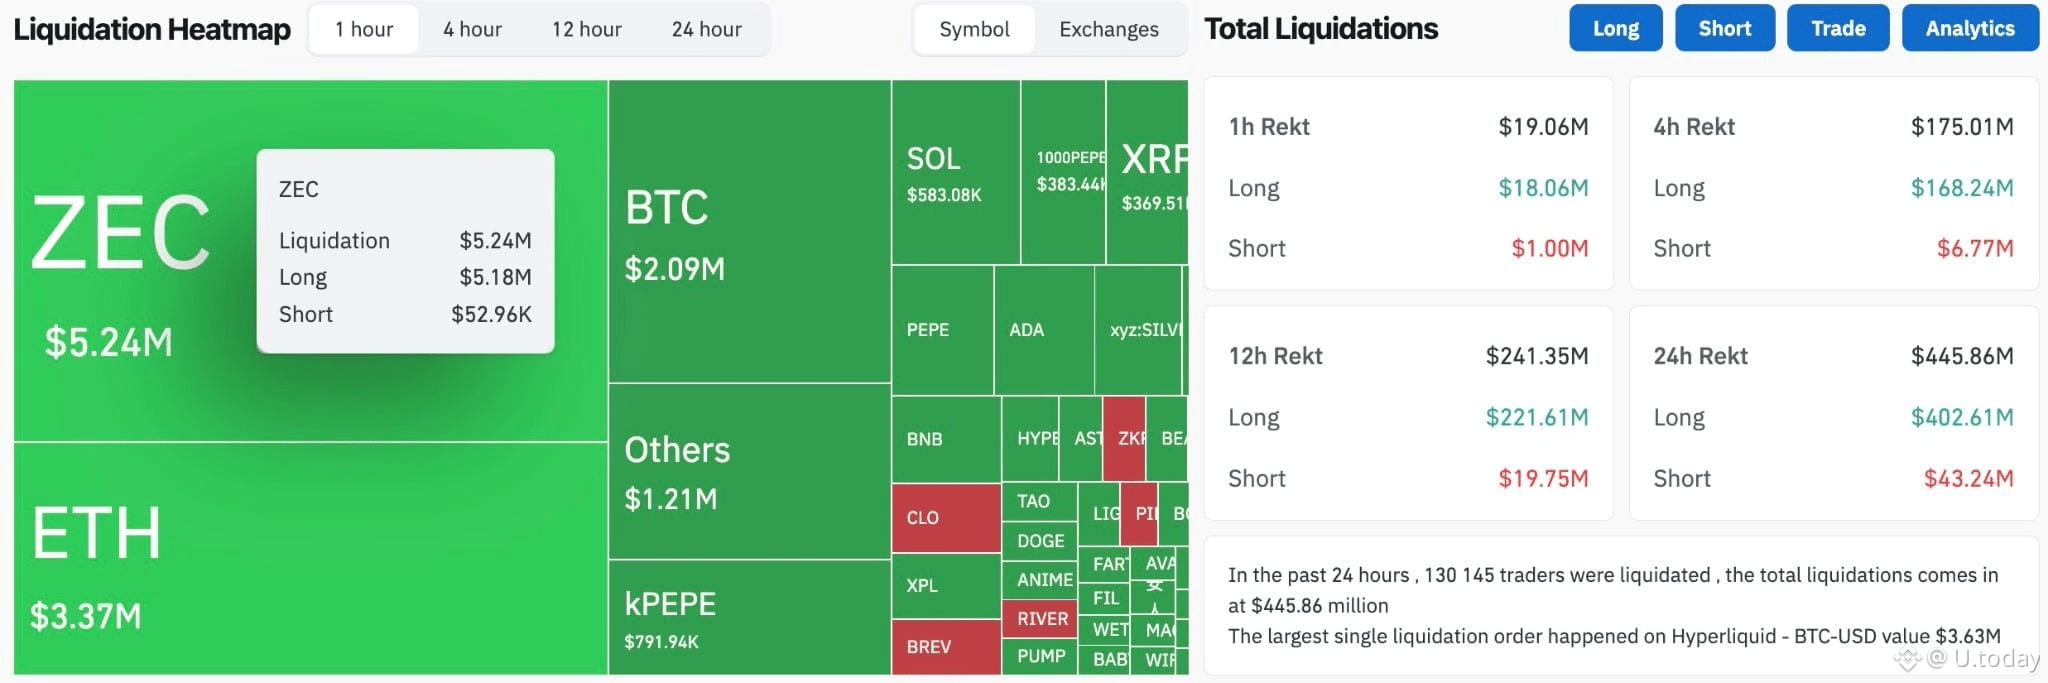Viewport: 2048px width, 683px height.
Task: Switch to the 4 hour timeframe
Action: coord(472,30)
